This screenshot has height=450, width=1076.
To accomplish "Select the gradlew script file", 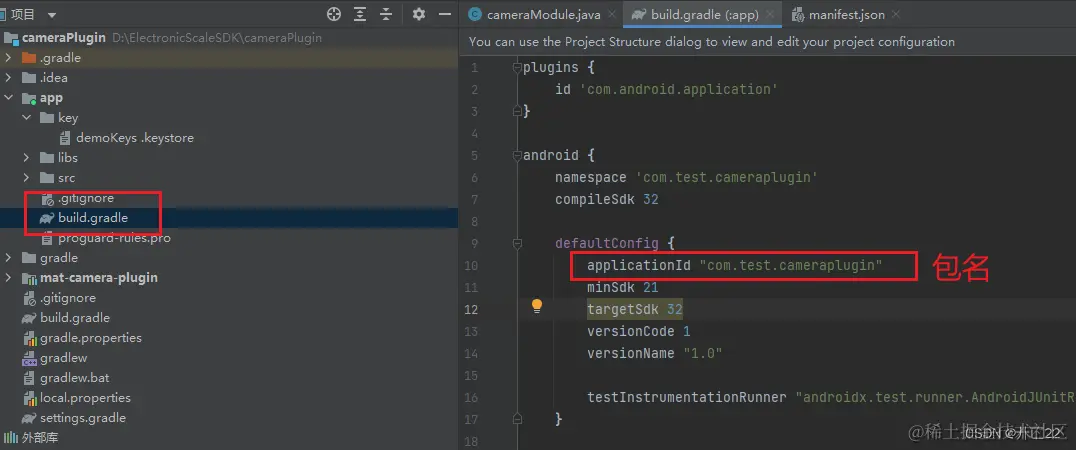I will 63,357.
